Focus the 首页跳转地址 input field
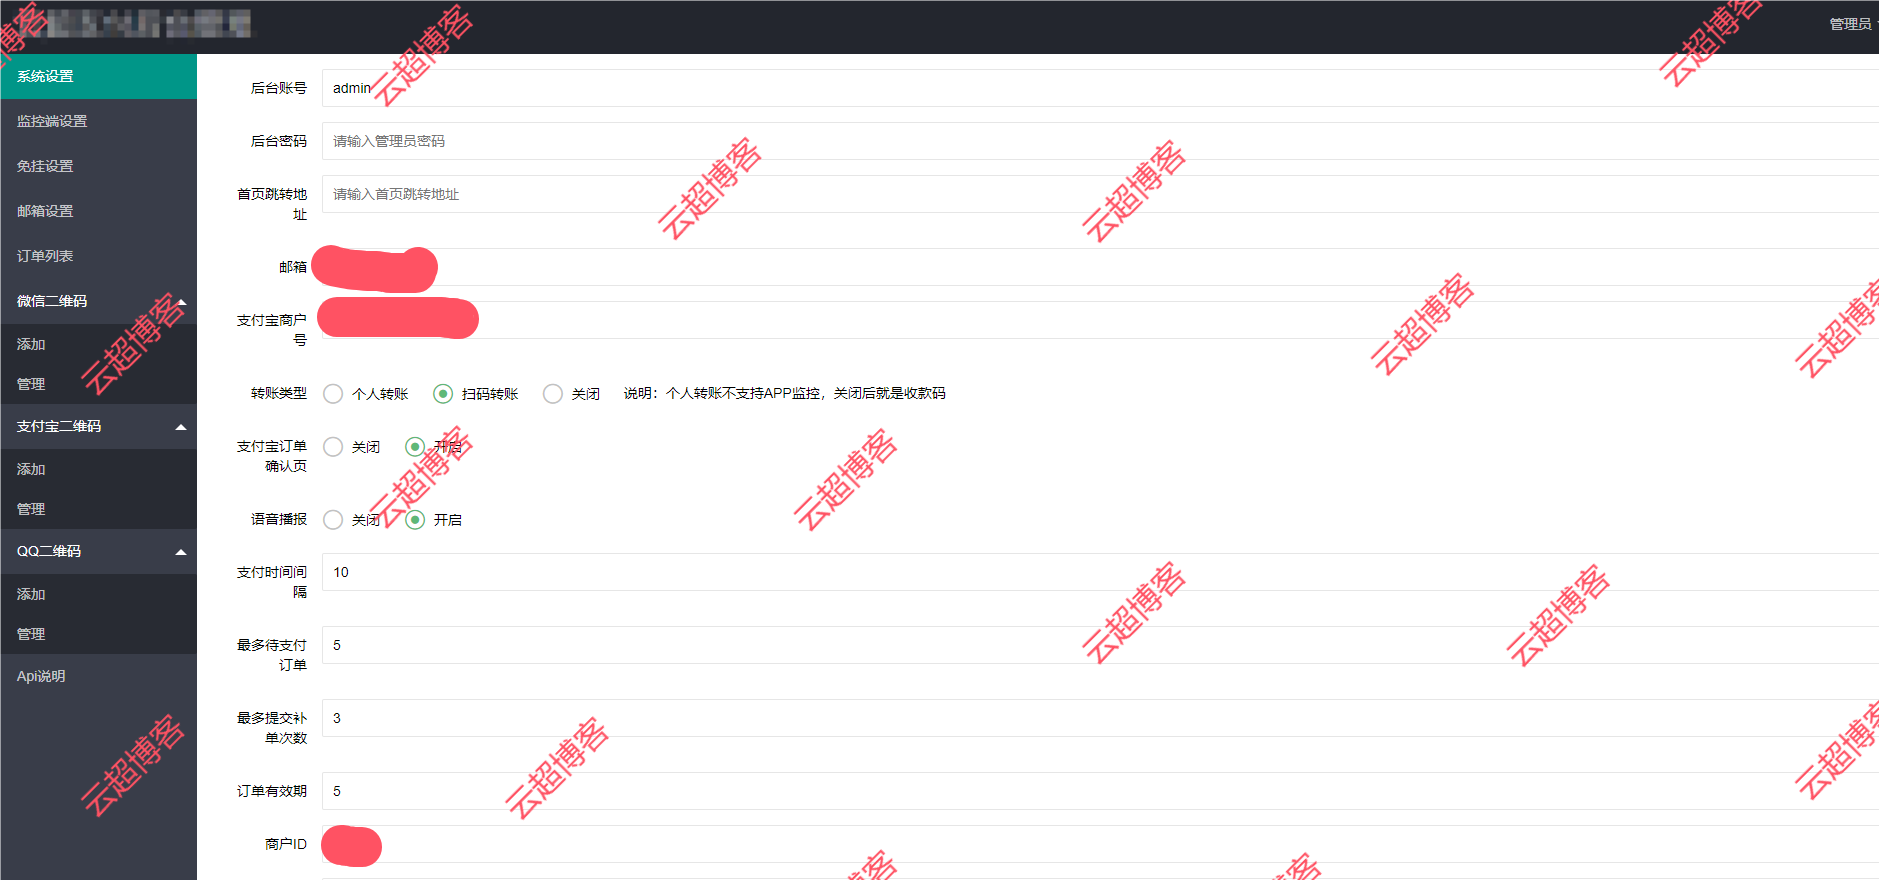 point(1100,194)
